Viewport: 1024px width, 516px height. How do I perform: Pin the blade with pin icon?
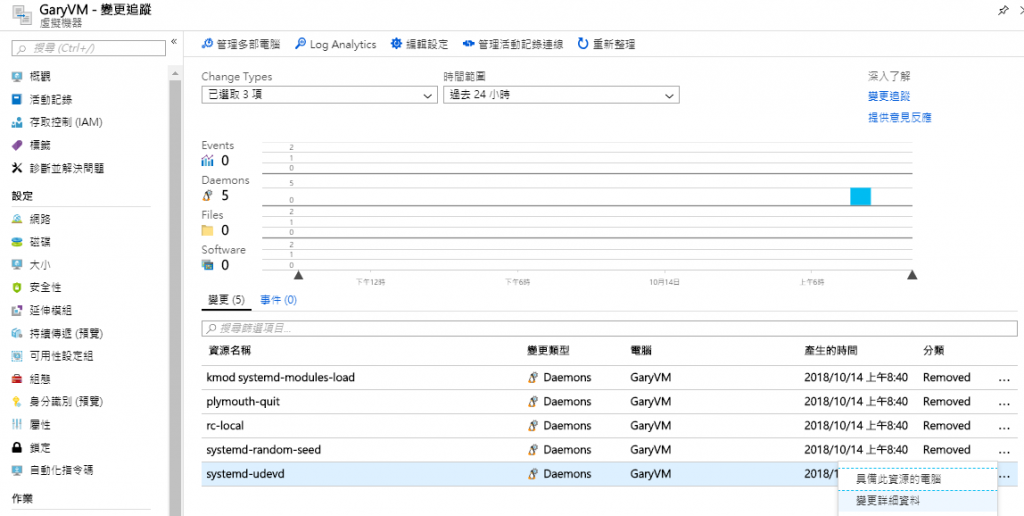coord(1003,10)
